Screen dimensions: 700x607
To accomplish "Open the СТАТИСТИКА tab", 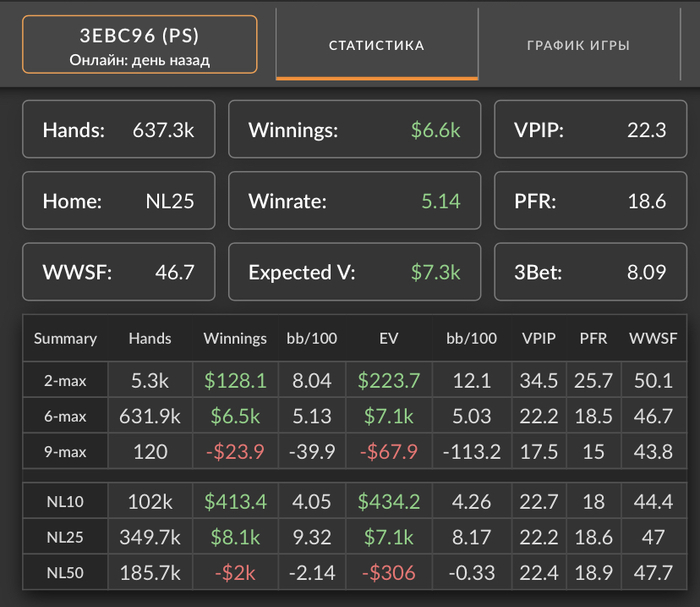I will (377, 45).
